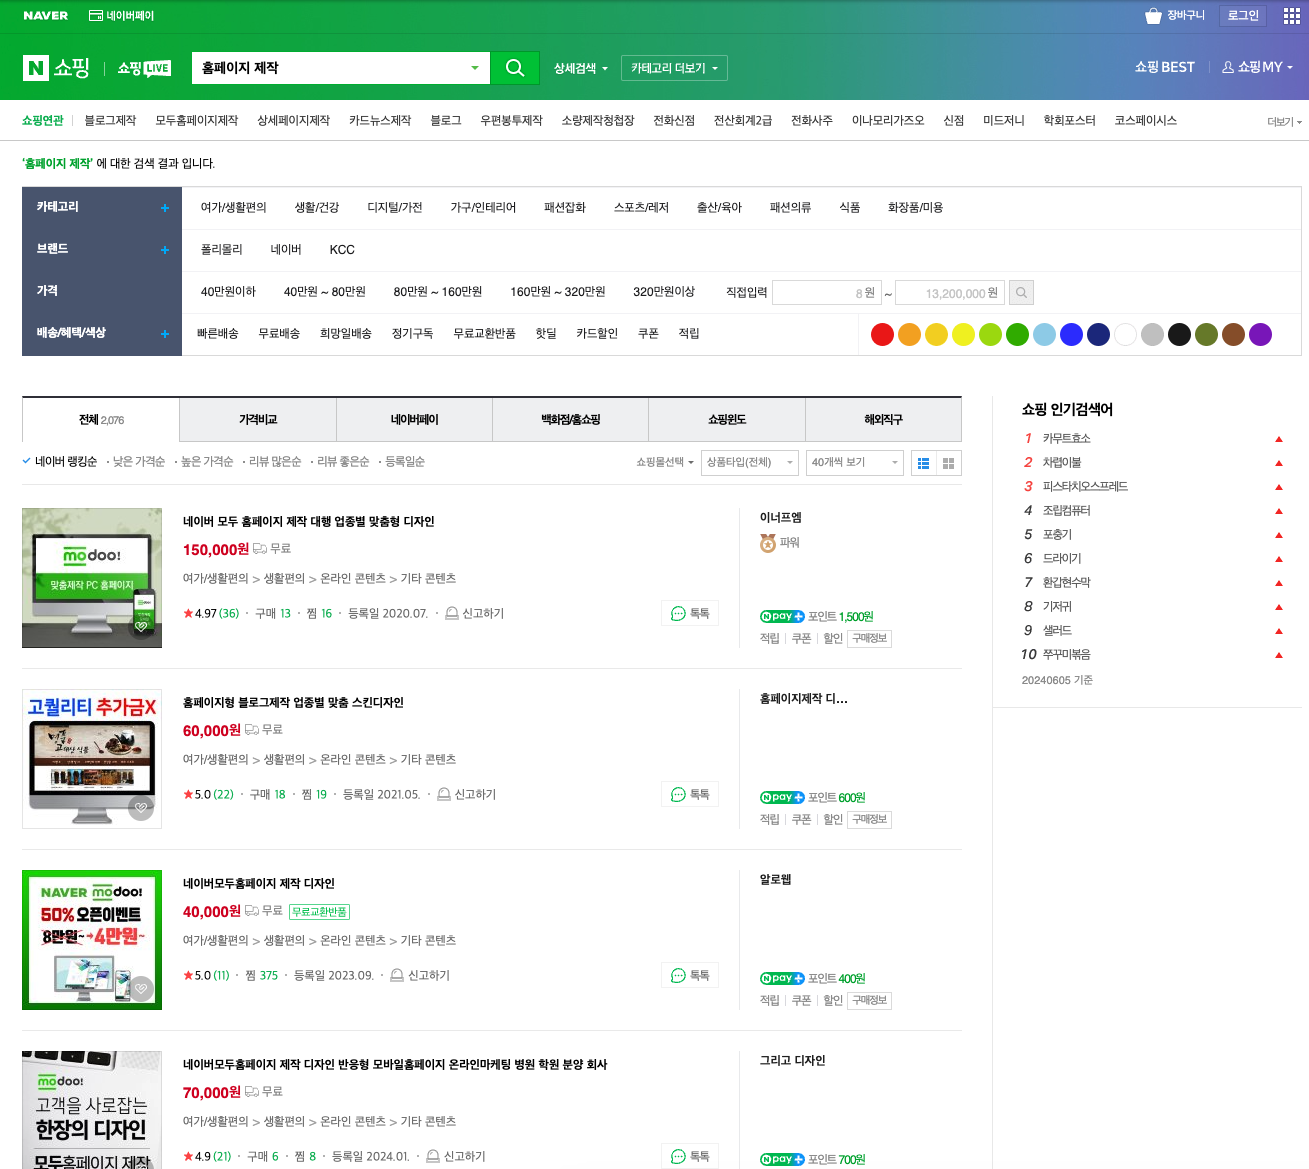Open 카테고리 더보기 dropdown
The image size is (1309, 1169).
tap(674, 68)
